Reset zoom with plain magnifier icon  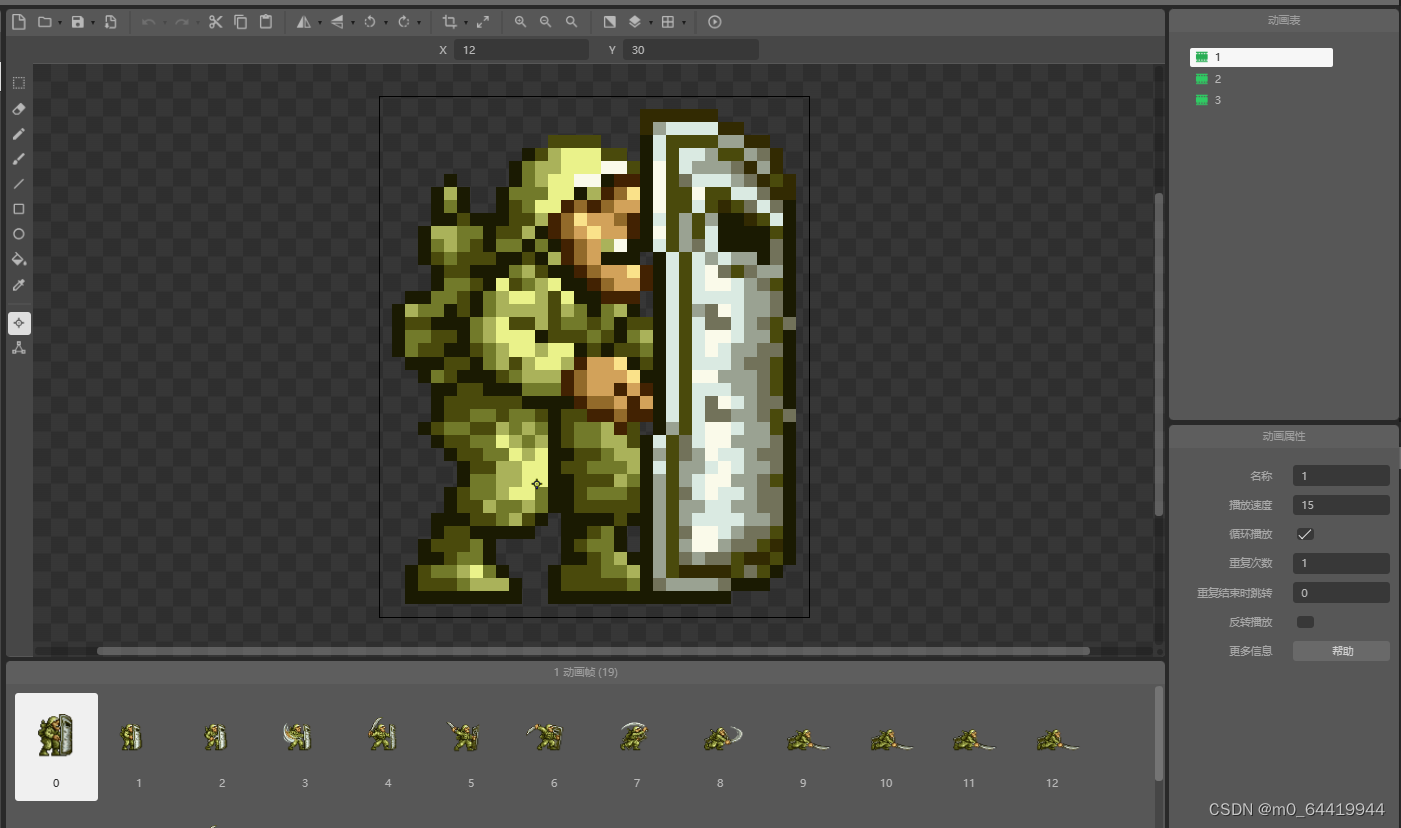(x=571, y=22)
